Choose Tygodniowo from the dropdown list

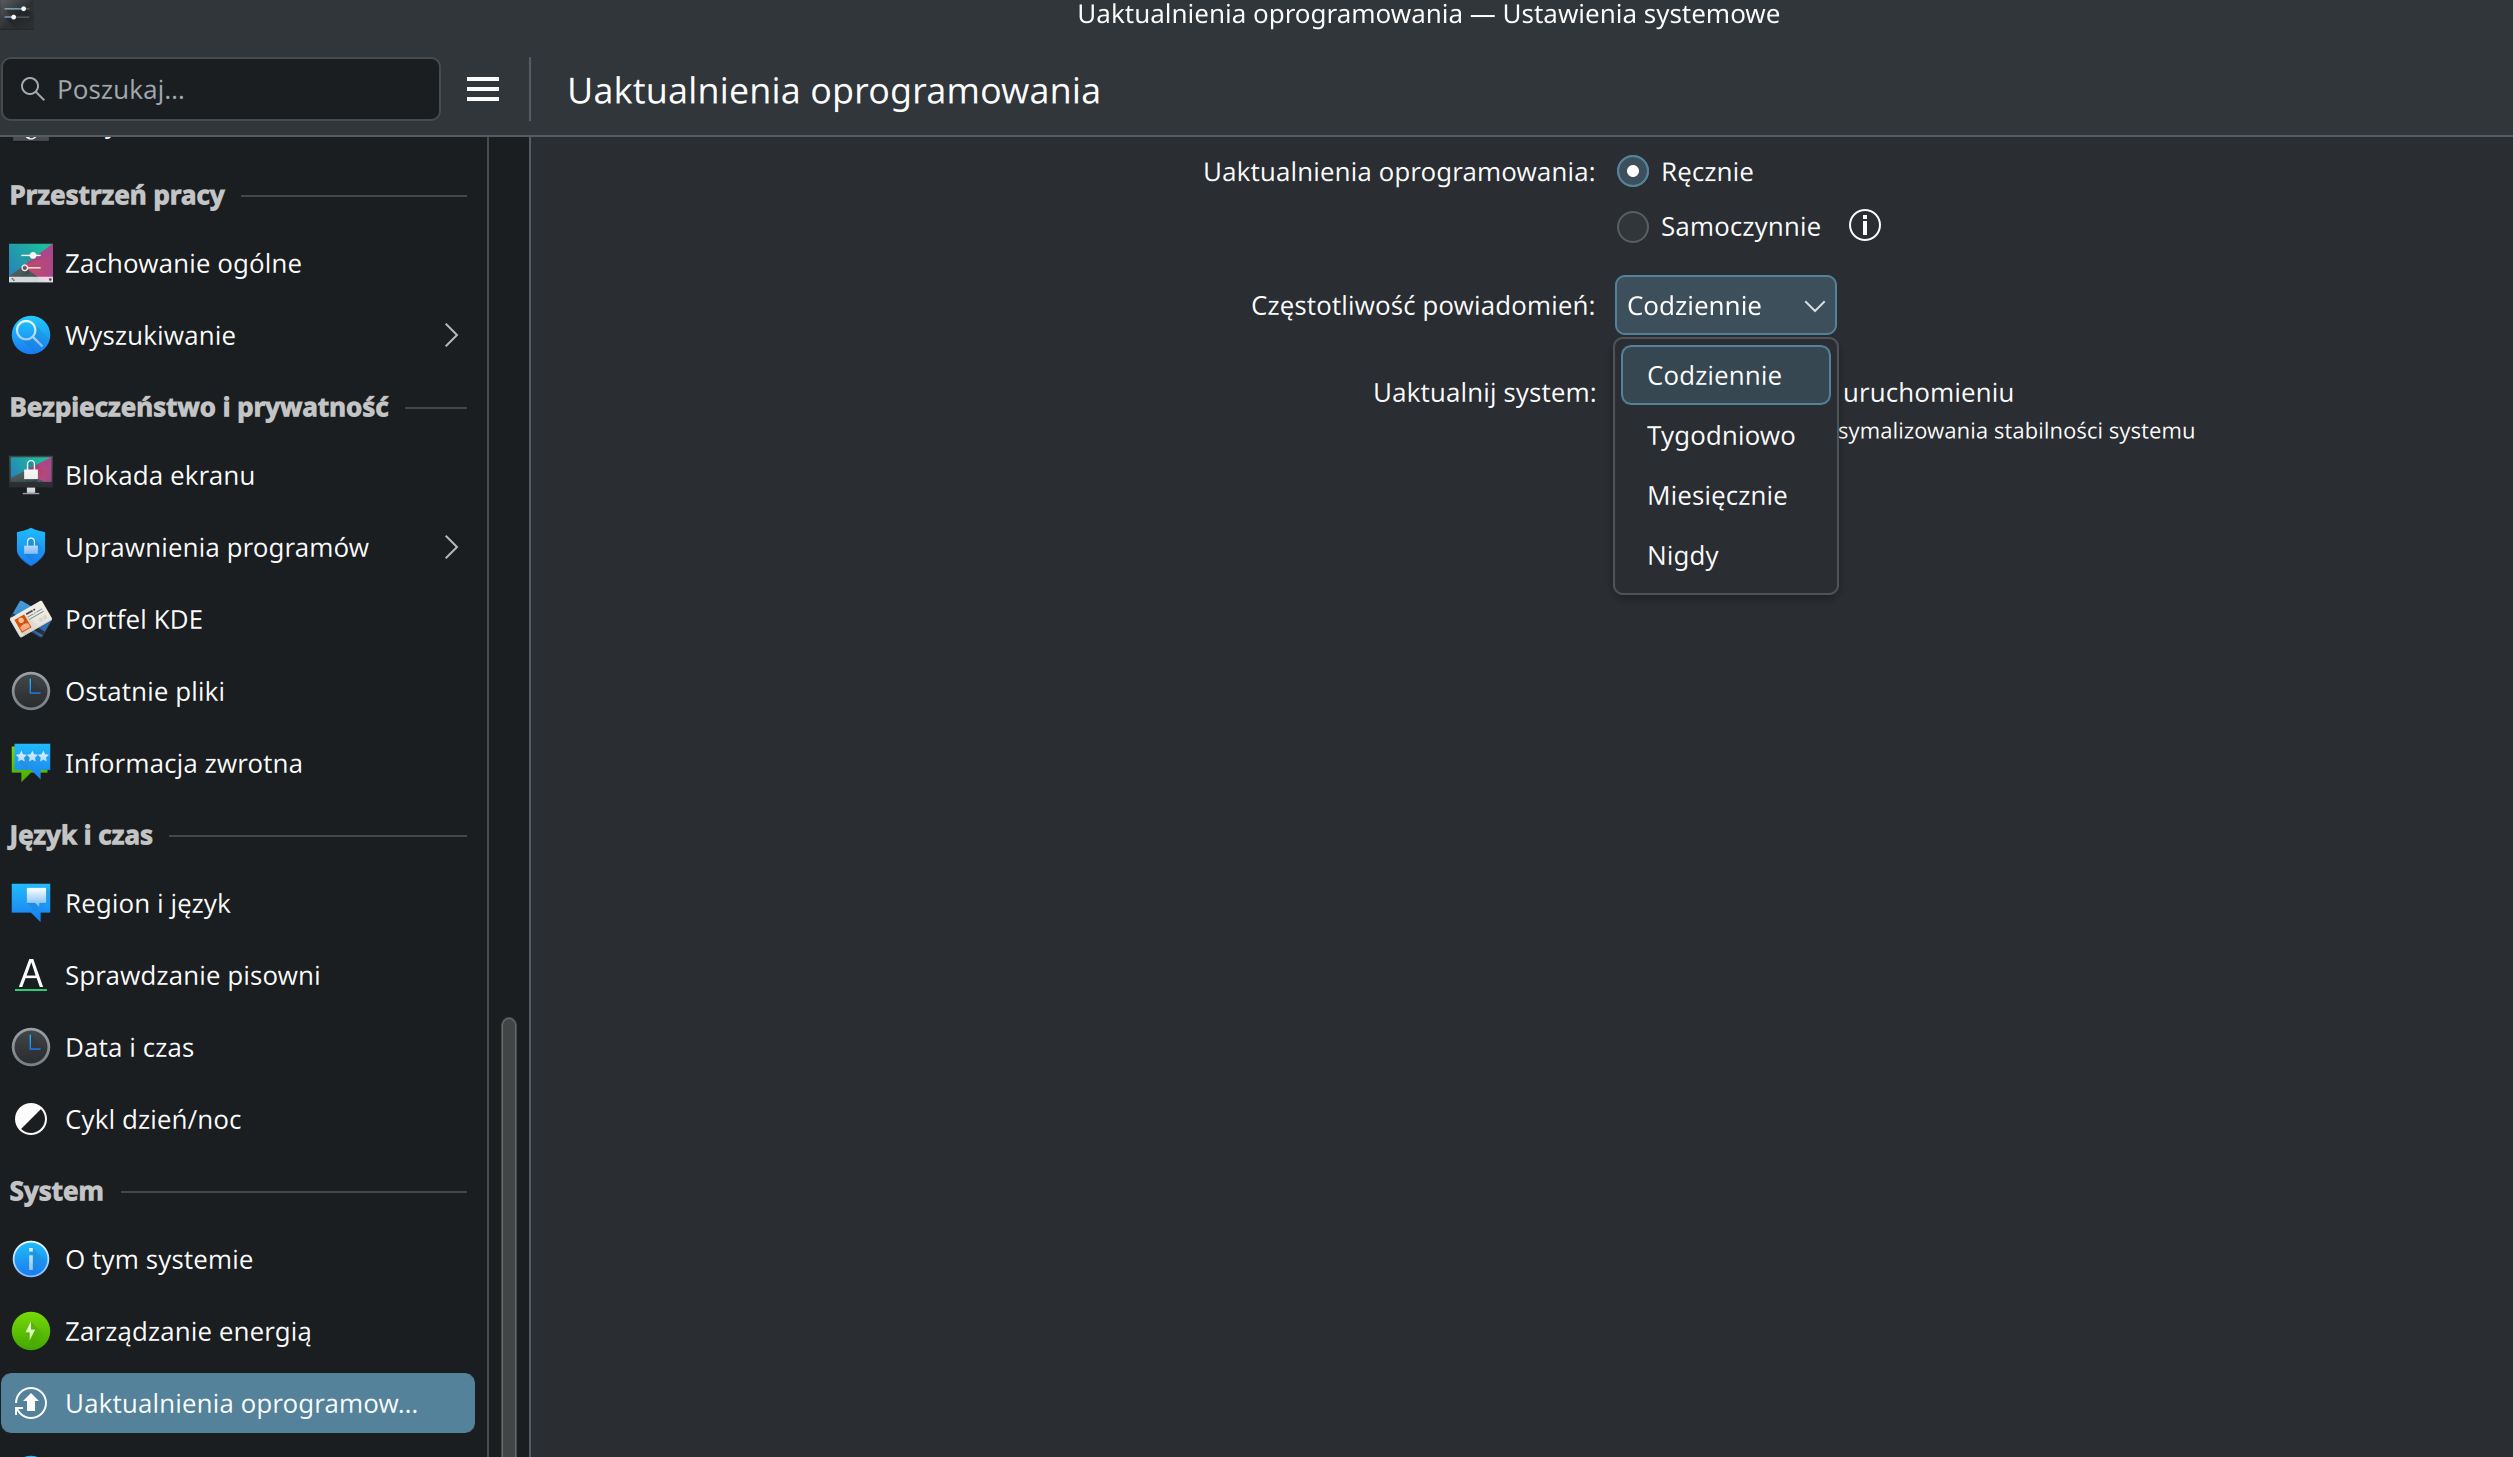pyautogui.click(x=1720, y=436)
